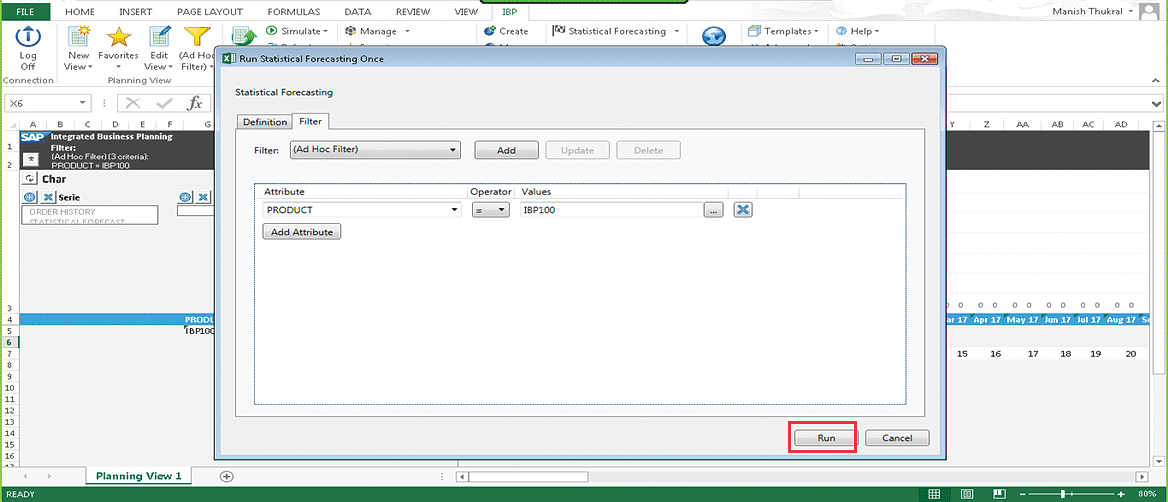The height and width of the screenshot is (502, 1168).
Task: Open the equals operator dropdown
Action: tap(490, 211)
